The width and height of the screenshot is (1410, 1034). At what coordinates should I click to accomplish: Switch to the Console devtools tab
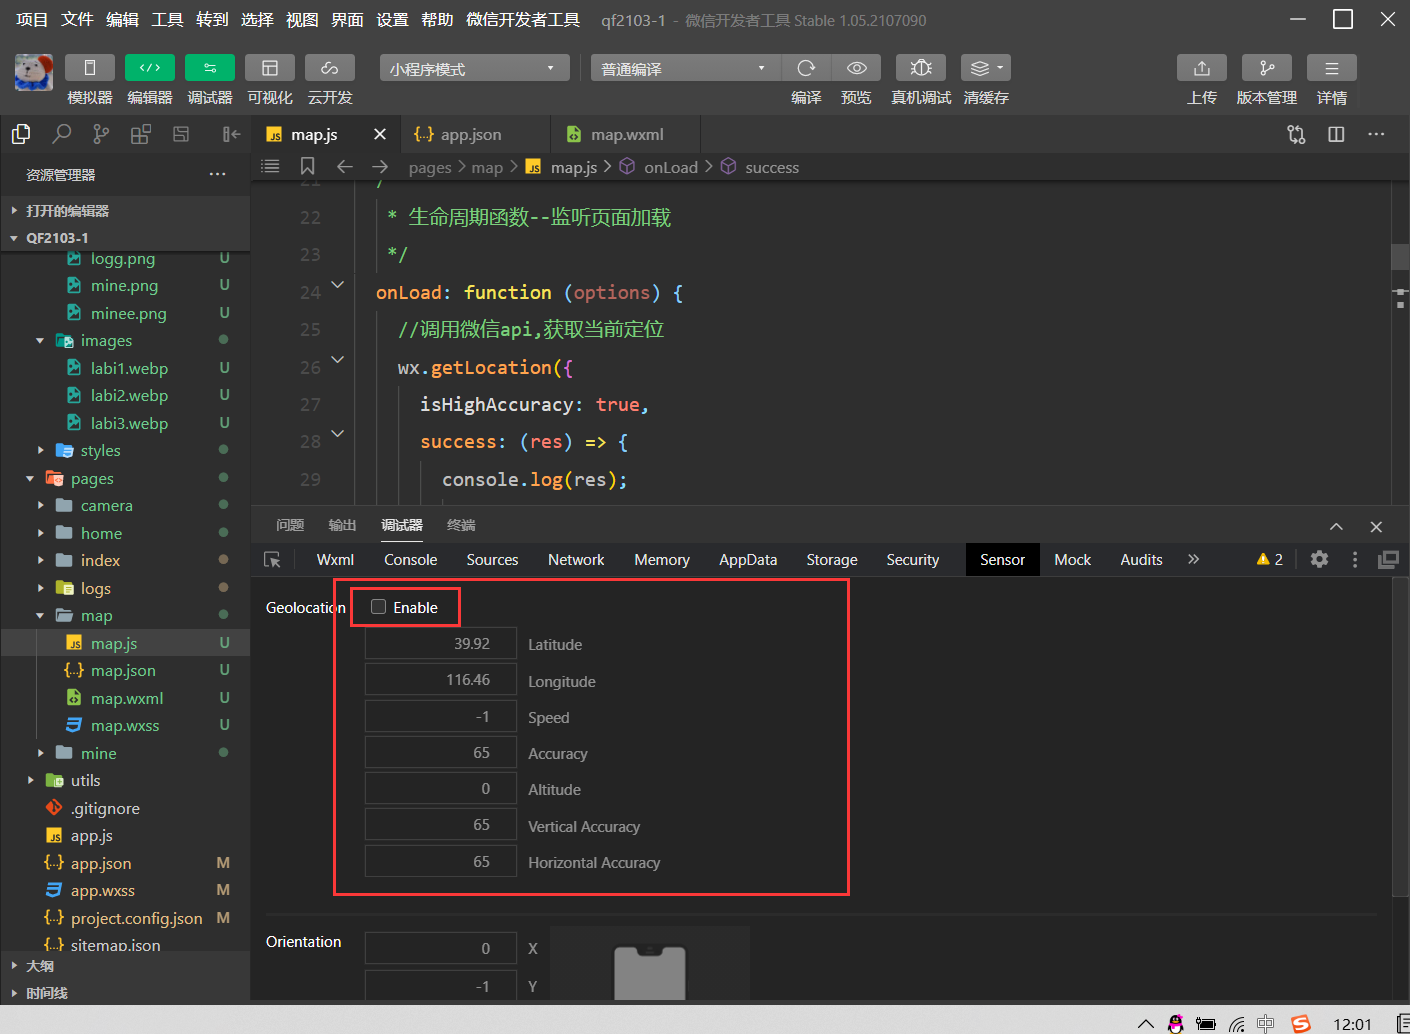(x=411, y=559)
